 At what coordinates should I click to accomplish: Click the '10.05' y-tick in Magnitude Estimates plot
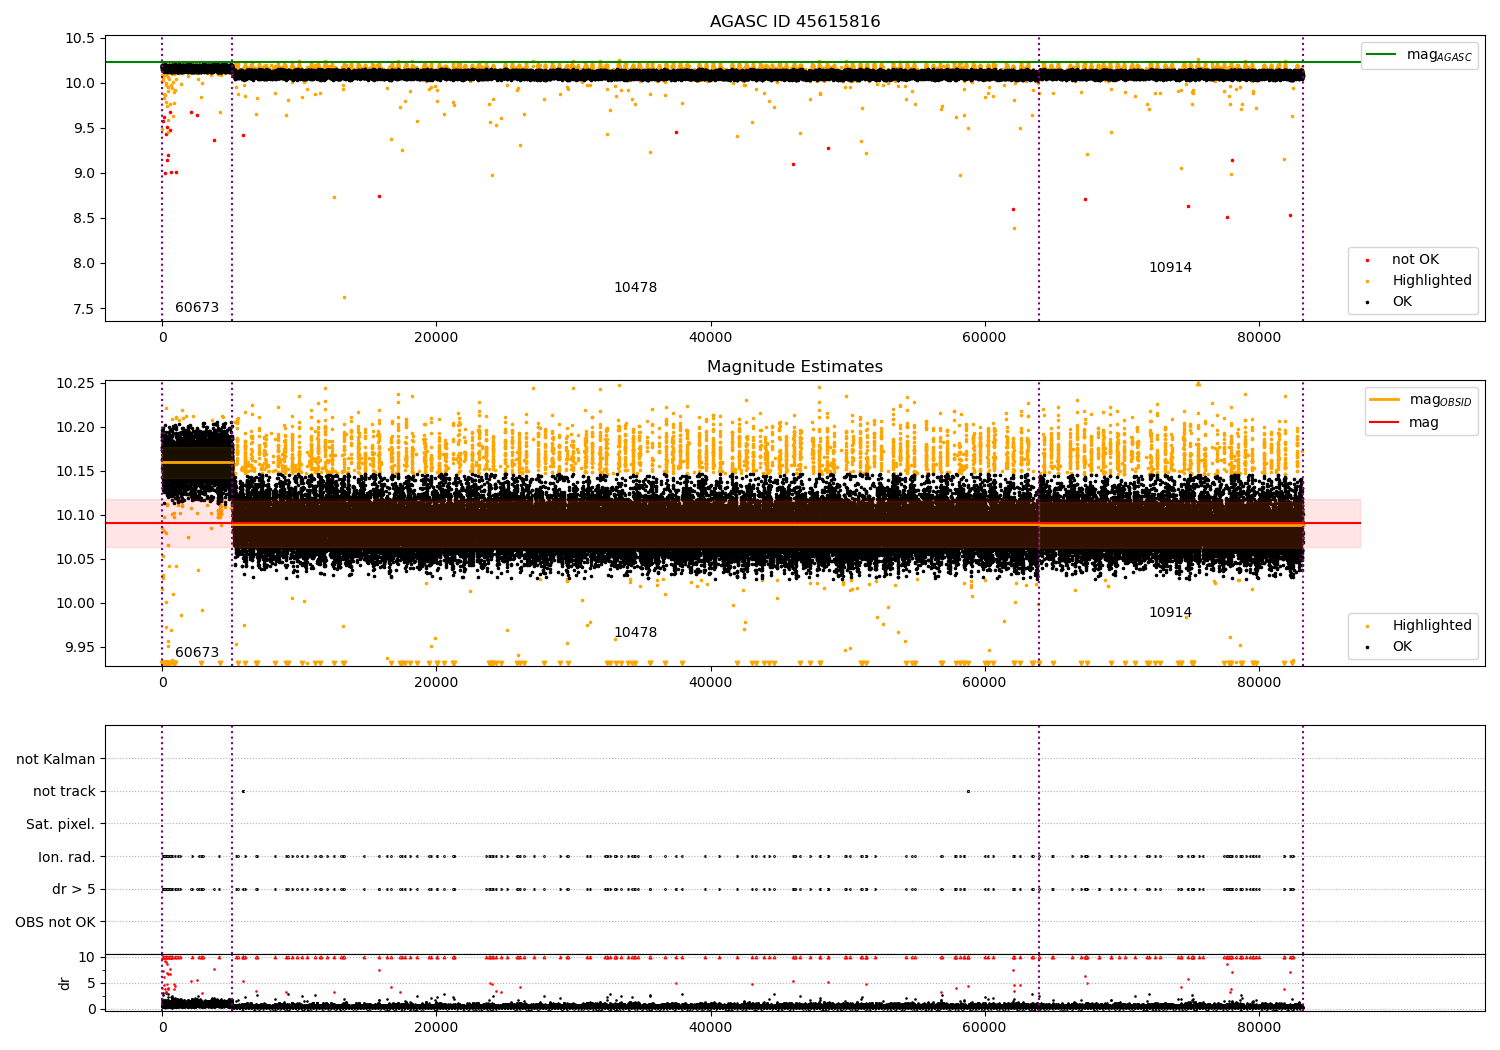[76, 560]
